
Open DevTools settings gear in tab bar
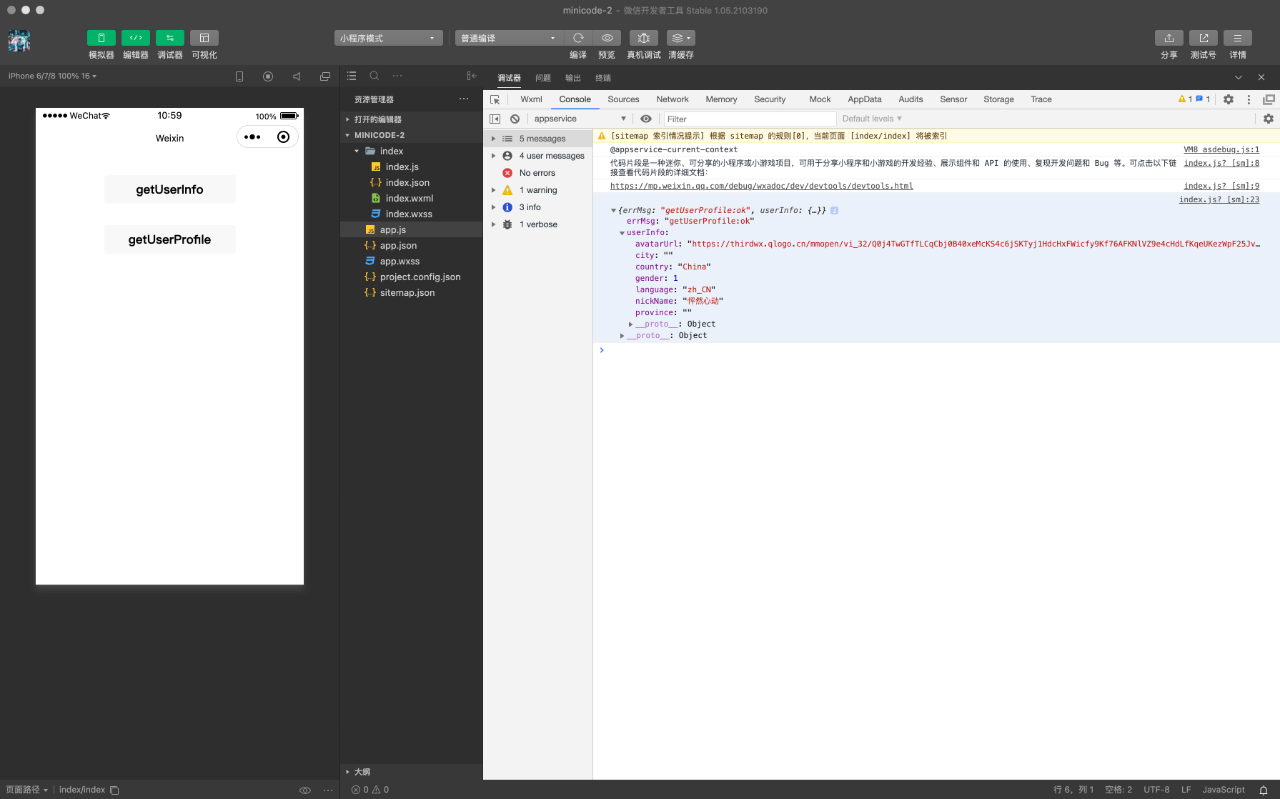1229,99
